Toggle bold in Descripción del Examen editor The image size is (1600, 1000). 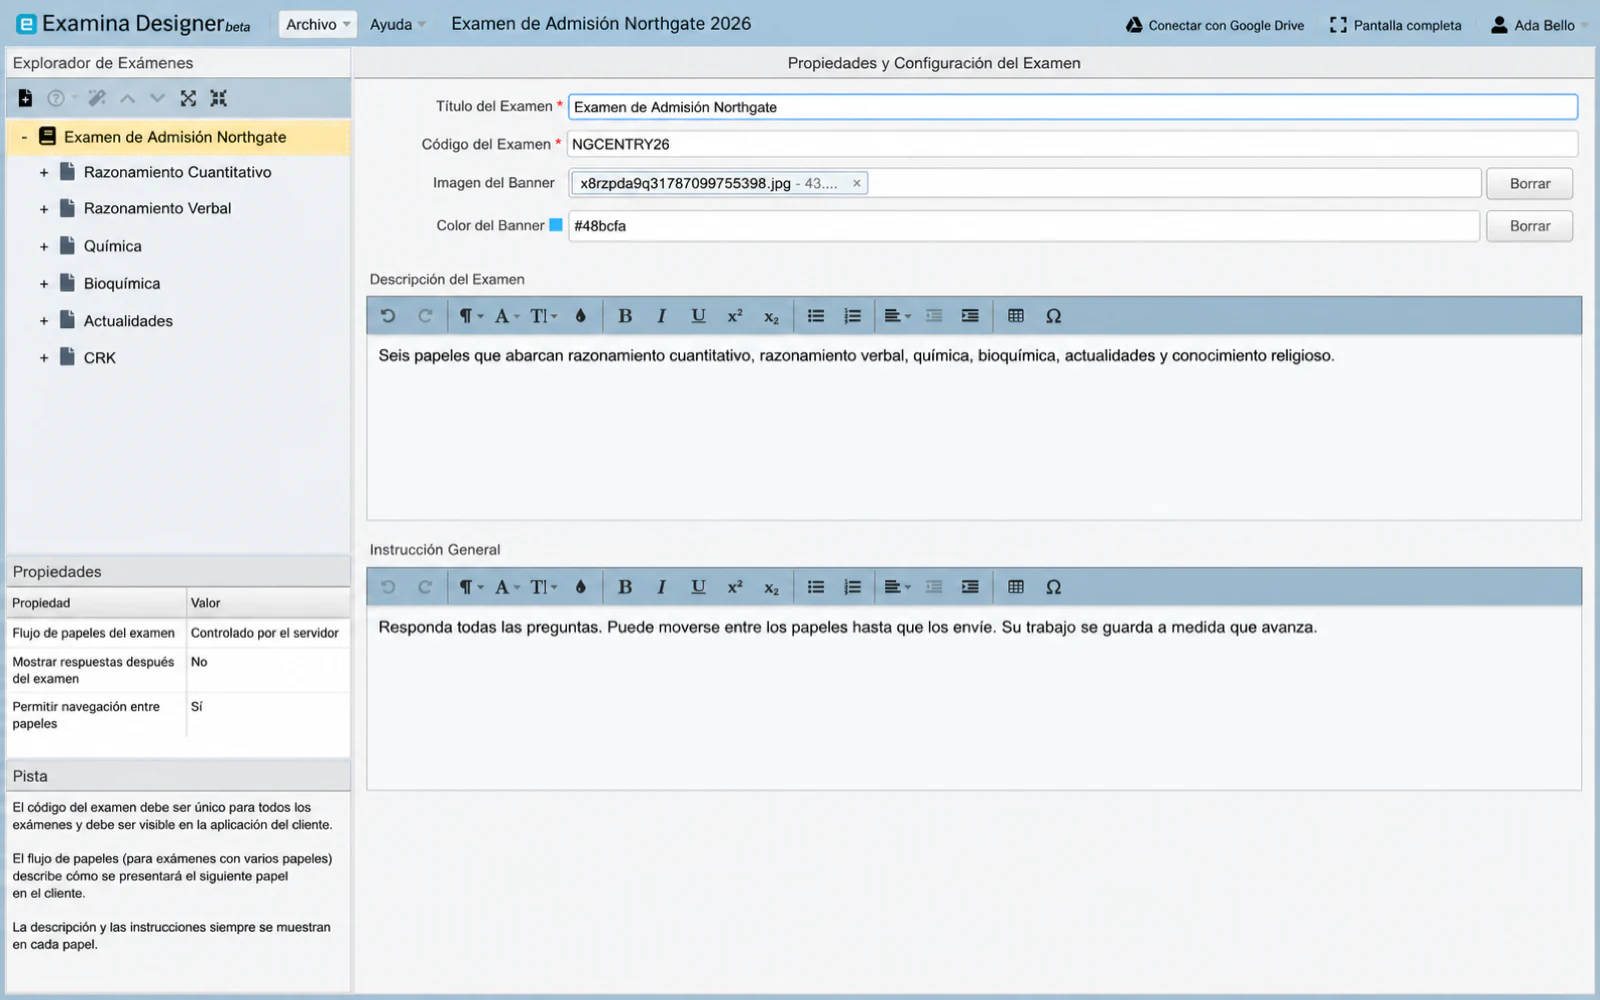click(x=625, y=316)
